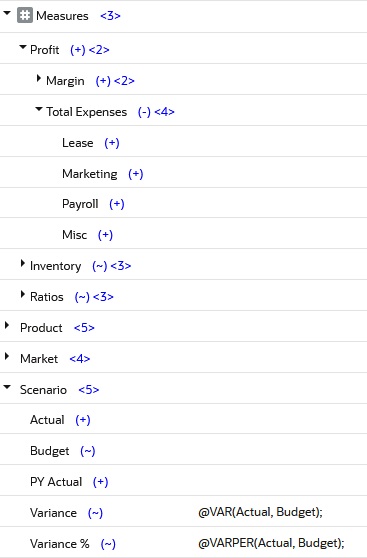Screen dimensions: 367x558
Task: Select the Actual scenario member
Action: 47,420
